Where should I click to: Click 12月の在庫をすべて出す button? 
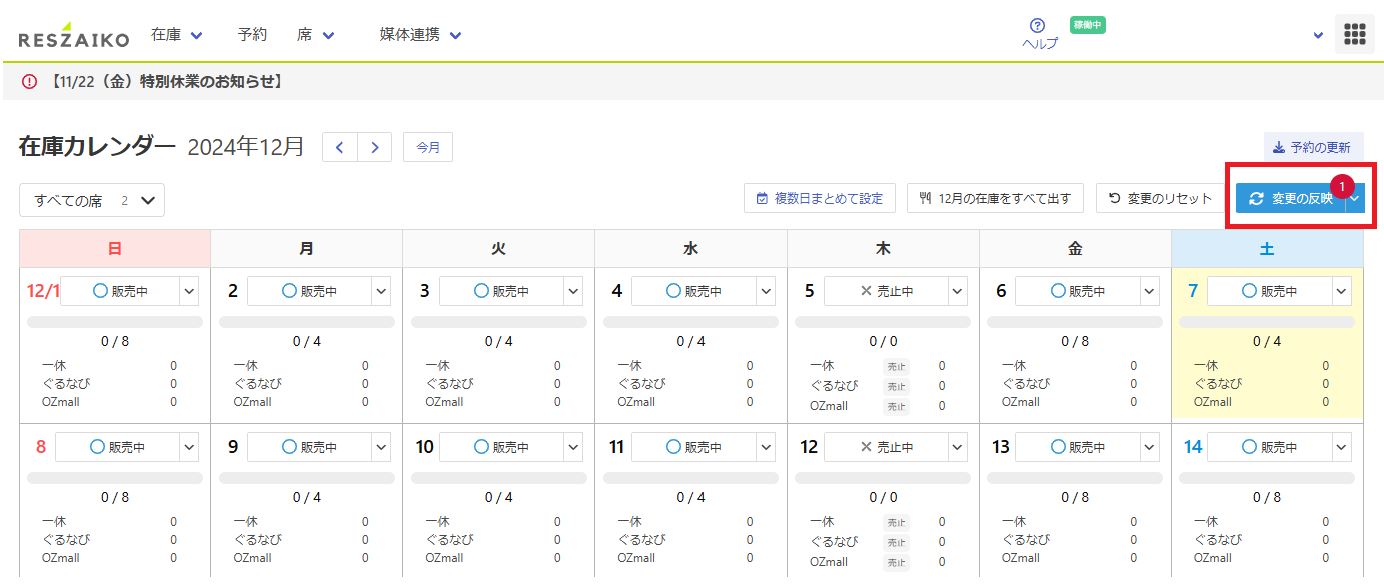tap(995, 198)
